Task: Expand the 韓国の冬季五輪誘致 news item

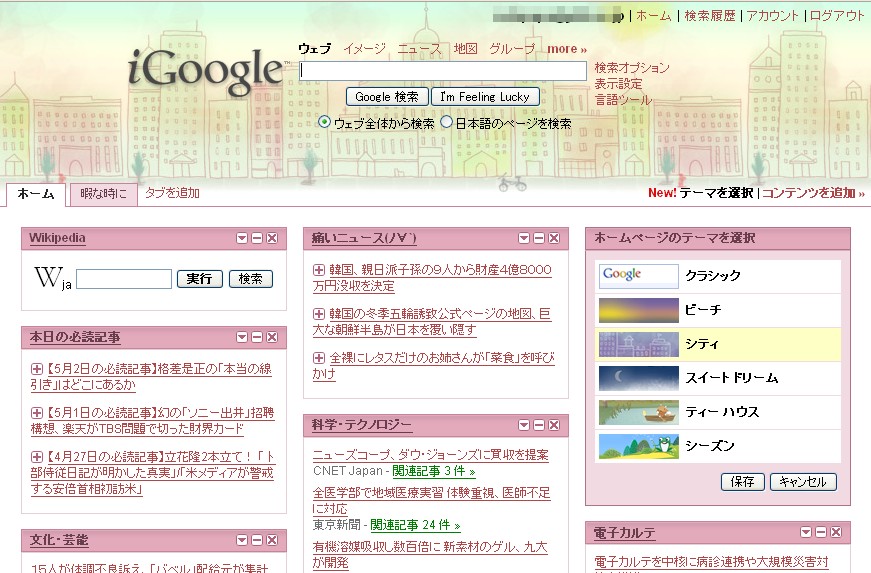Action: pos(319,314)
